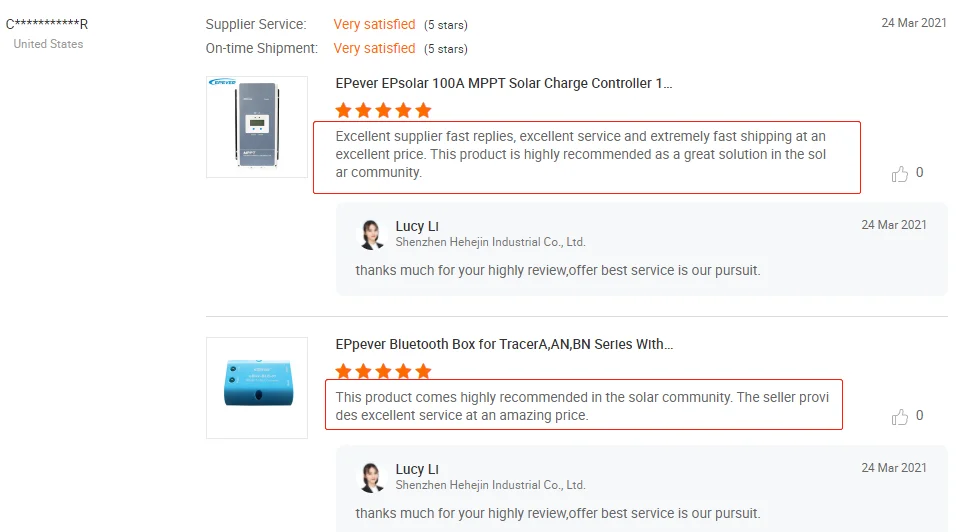Open the blue Bluetooth Box product image
Image resolution: width=960 pixels, height=532 pixels.
click(257, 387)
